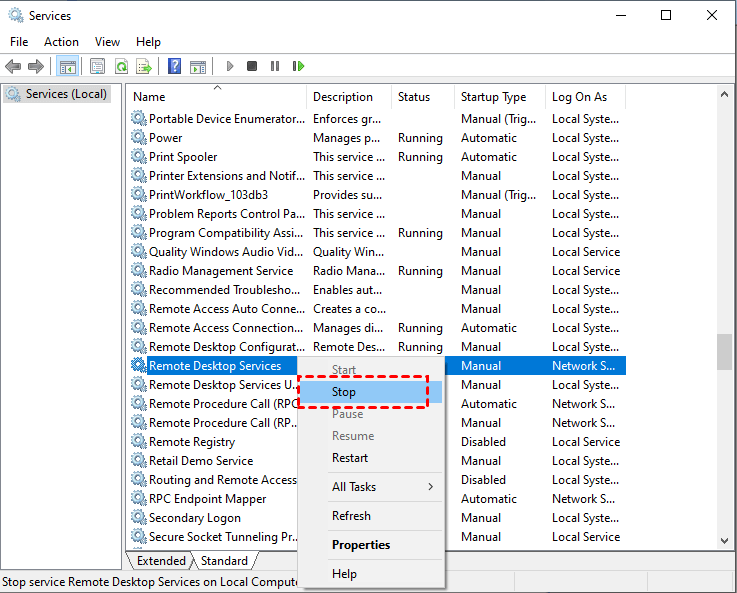The height and width of the screenshot is (593, 737).
Task: Select Stop in the context menu
Action: (344, 392)
